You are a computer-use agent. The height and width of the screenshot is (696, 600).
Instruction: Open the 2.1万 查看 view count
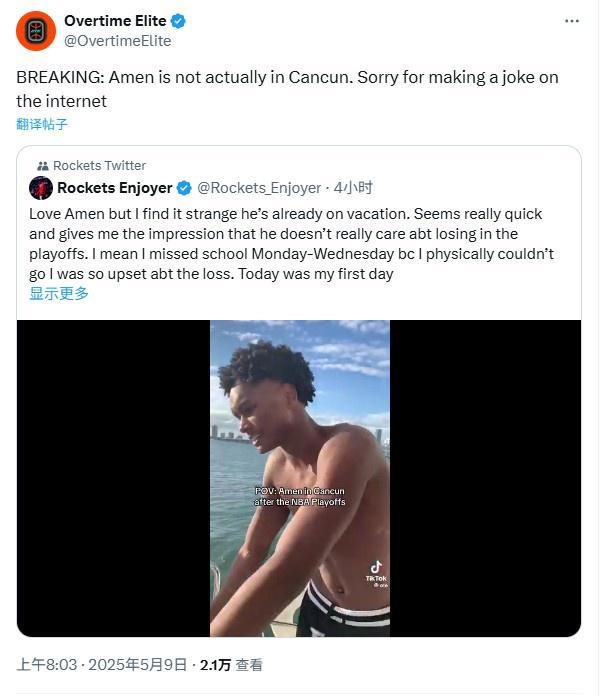click(x=232, y=664)
